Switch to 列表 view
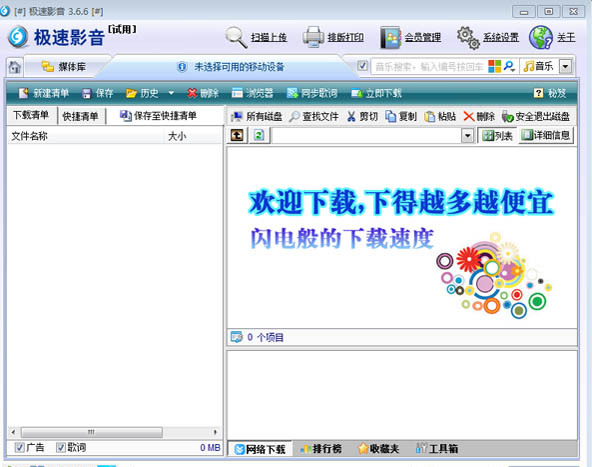This screenshot has width=592, height=467. click(498, 136)
